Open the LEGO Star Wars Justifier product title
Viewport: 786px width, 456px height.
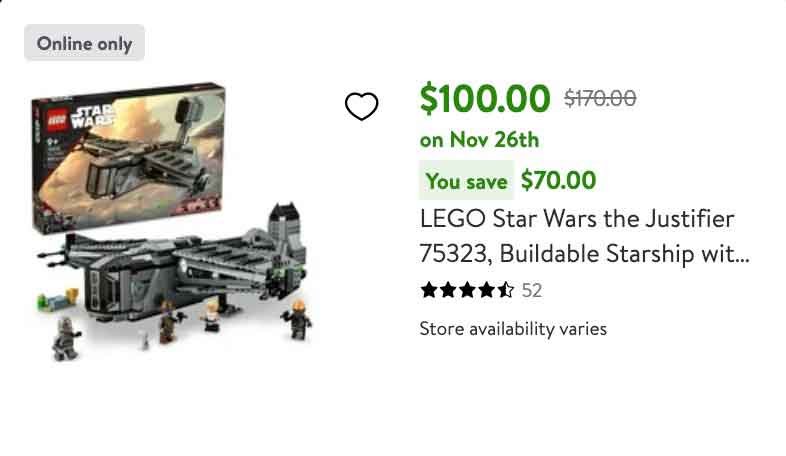pos(577,219)
